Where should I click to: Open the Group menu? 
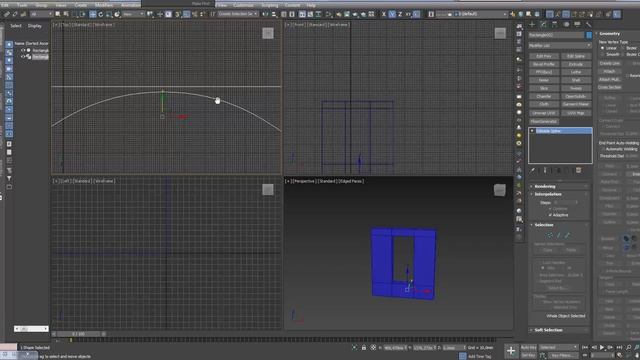41,5
